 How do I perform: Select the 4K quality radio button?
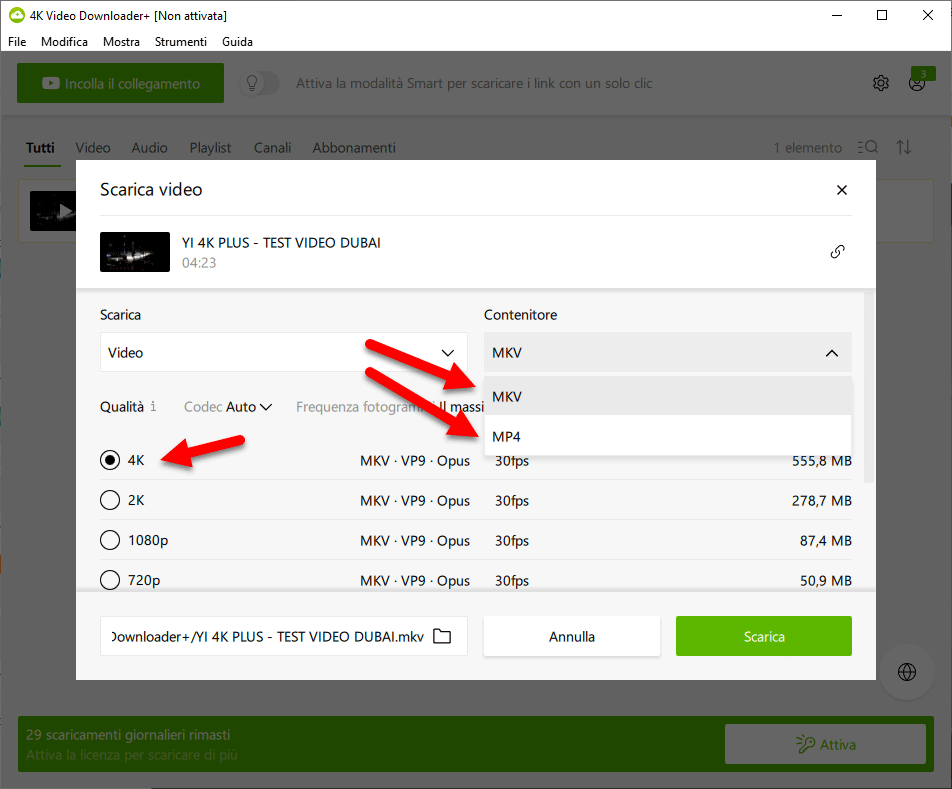pyautogui.click(x=110, y=460)
